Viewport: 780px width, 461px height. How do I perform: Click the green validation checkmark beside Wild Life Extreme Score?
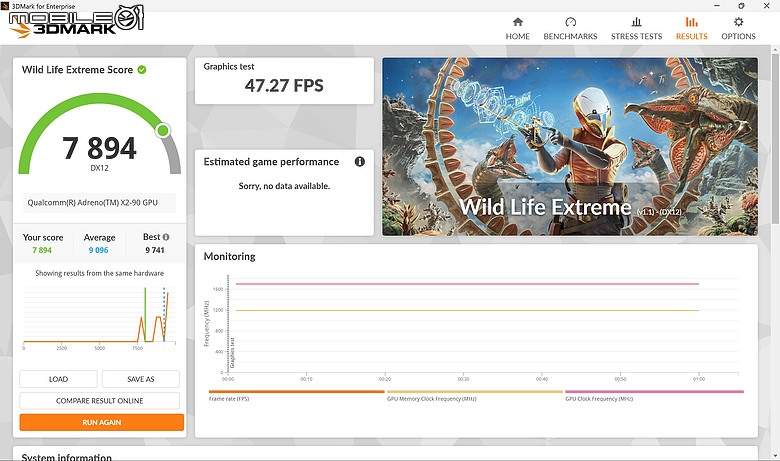tap(142, 70)
